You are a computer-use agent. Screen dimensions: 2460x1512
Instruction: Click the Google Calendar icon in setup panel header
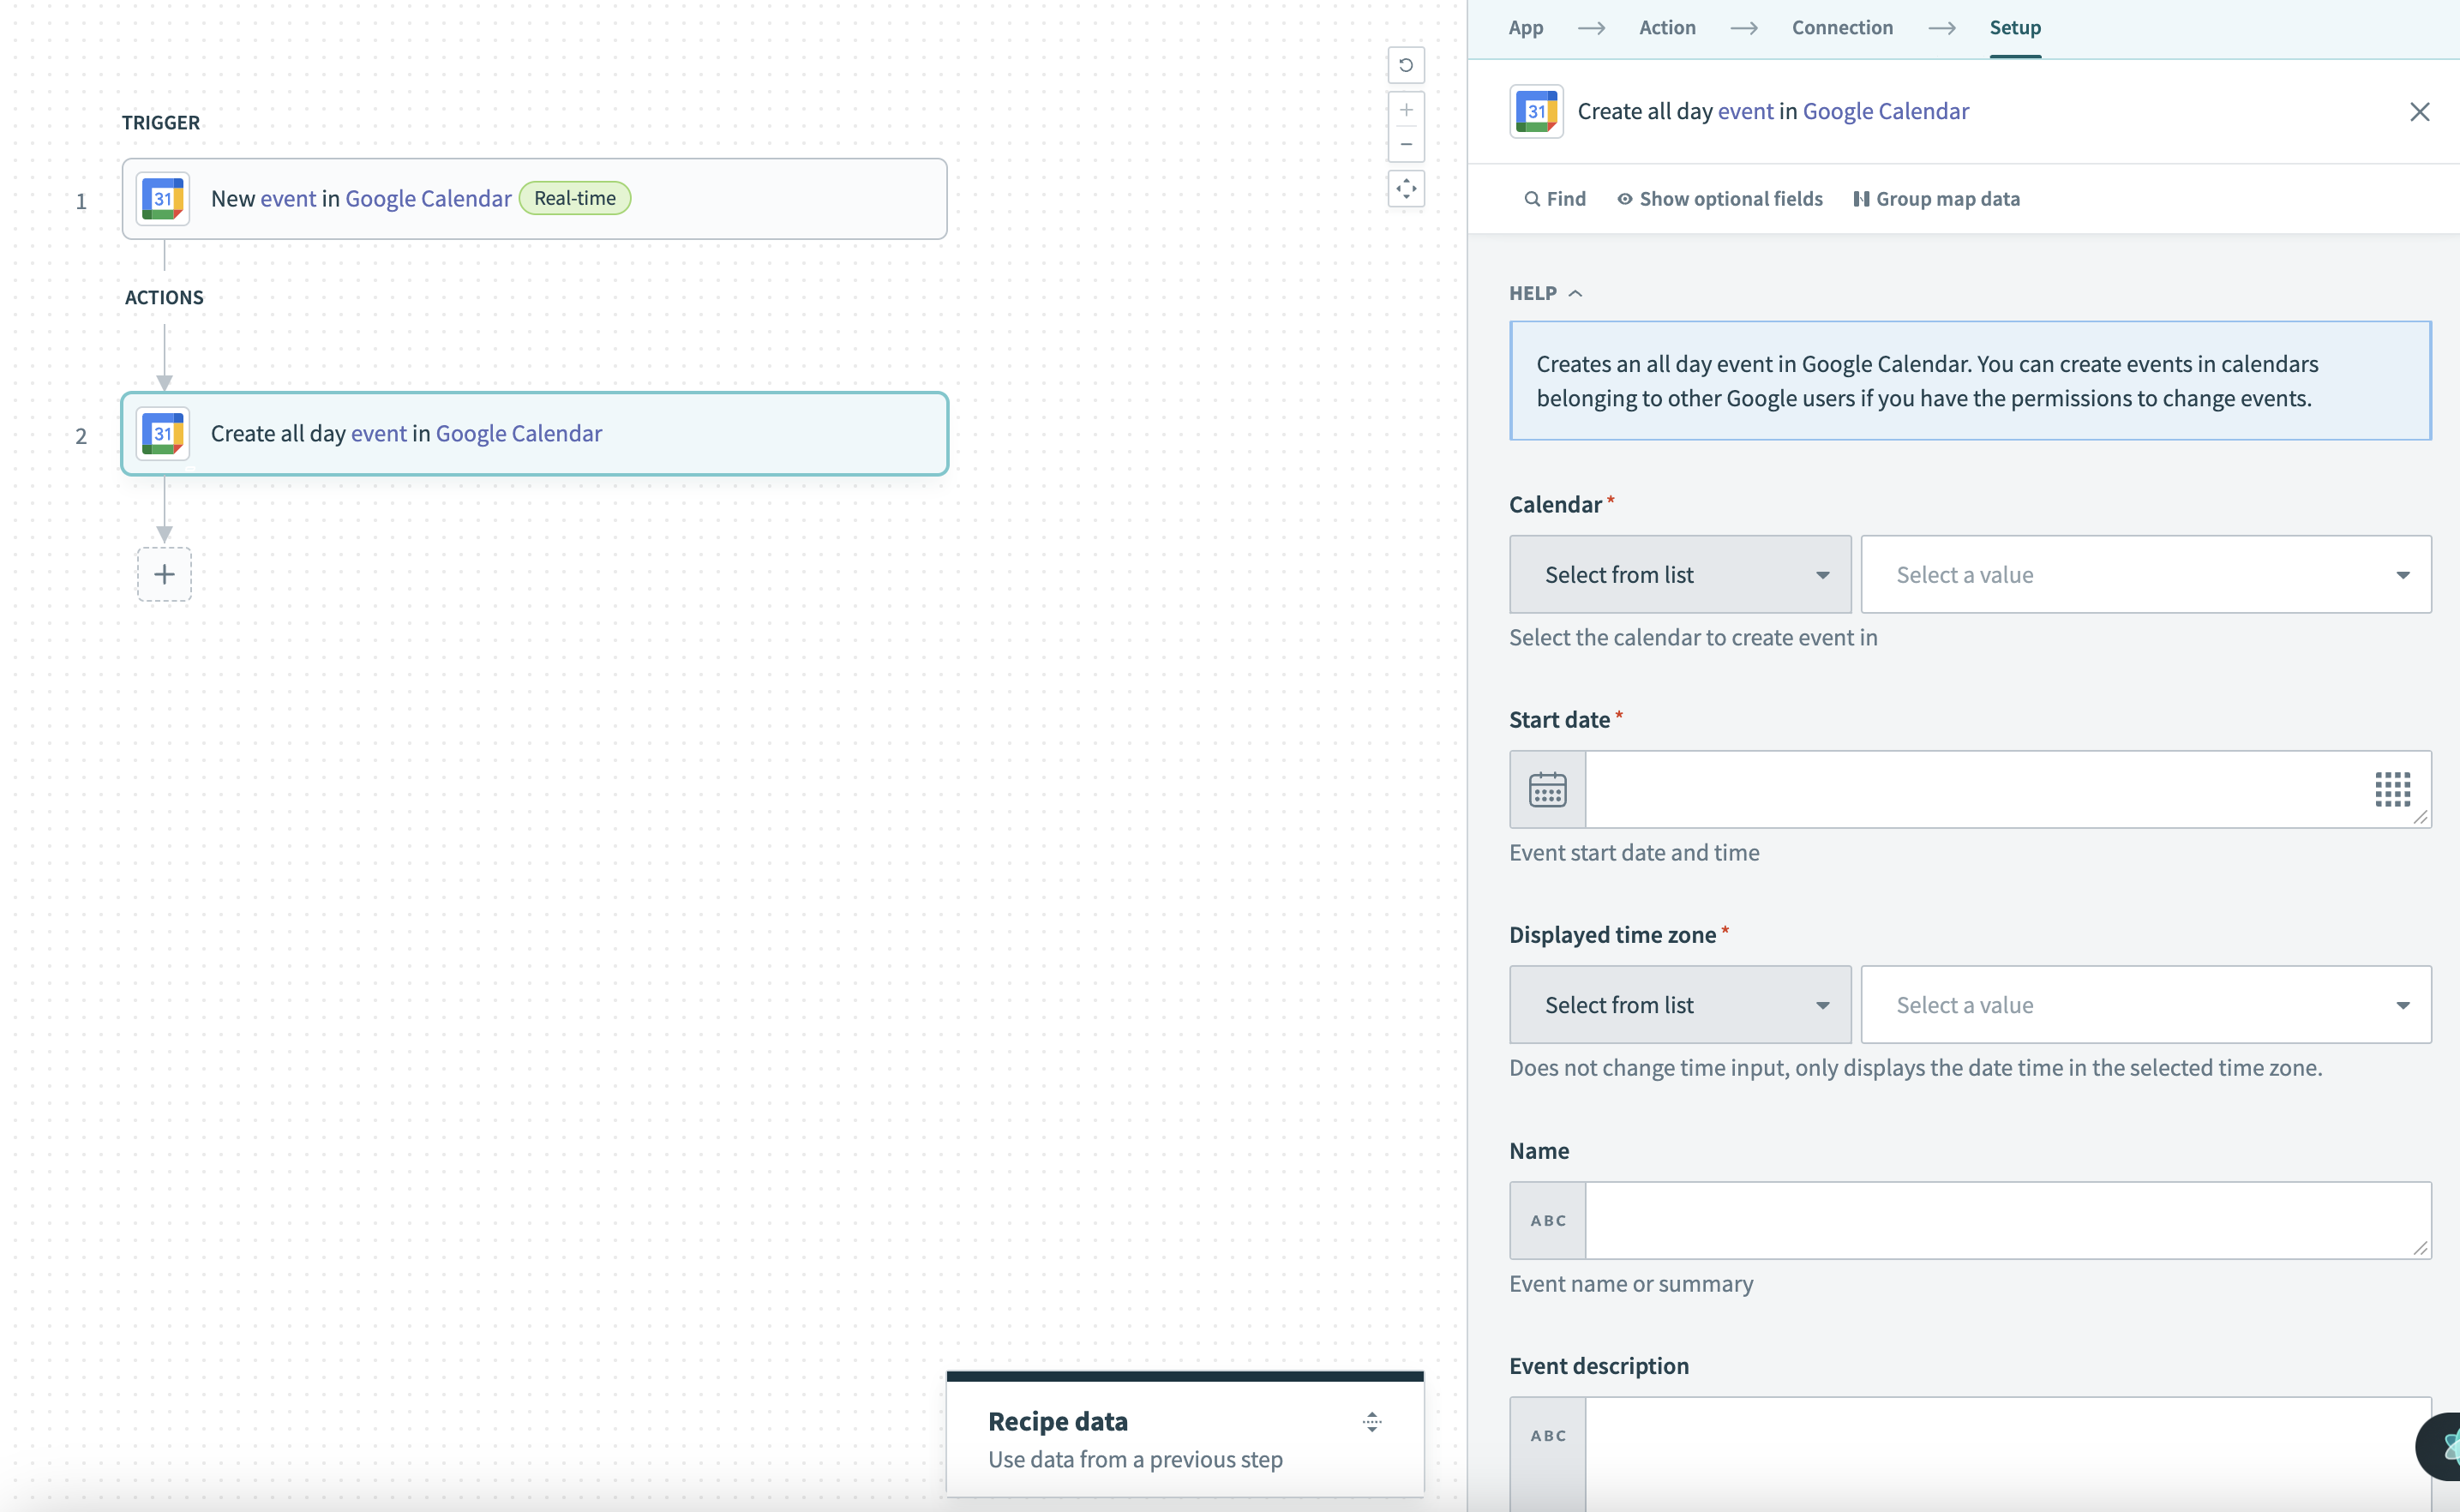click(x=1536, y=111)
